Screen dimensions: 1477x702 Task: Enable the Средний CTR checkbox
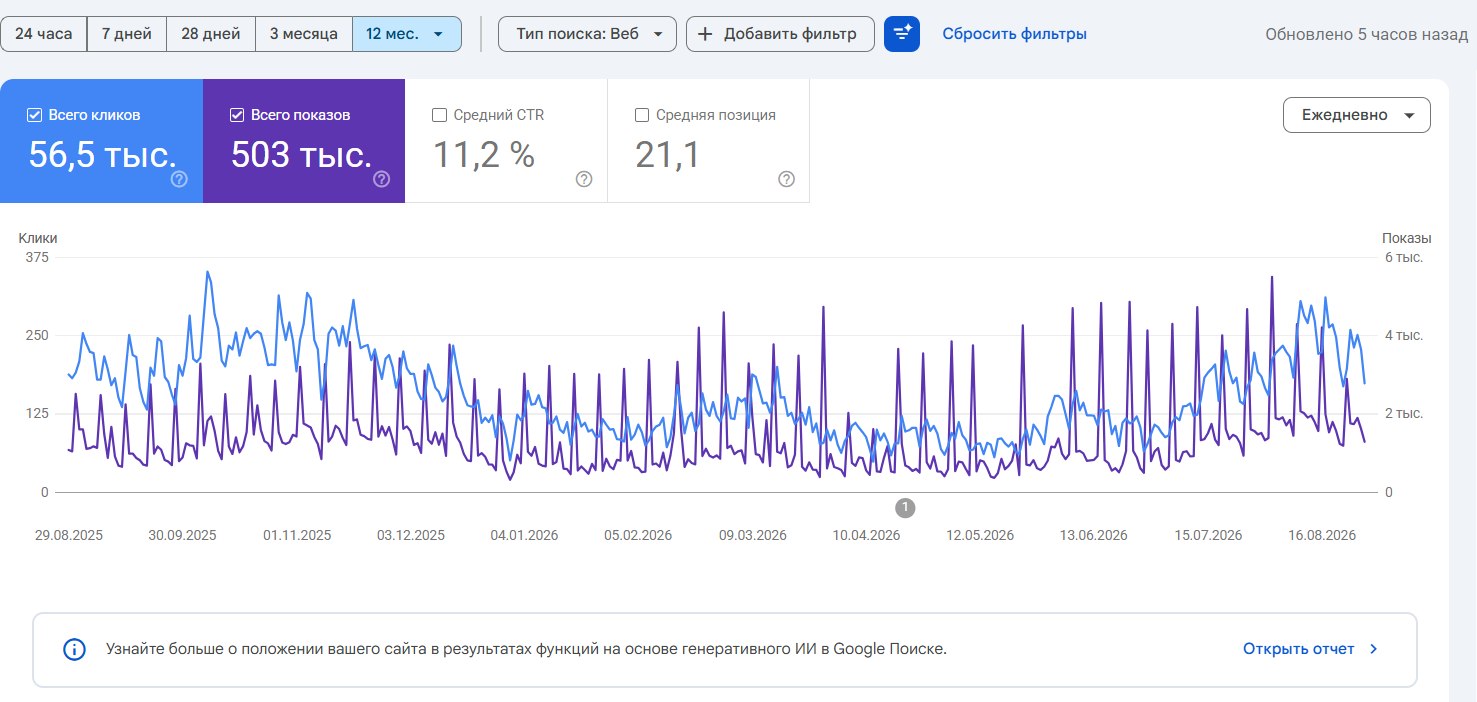(x=439, y=115)
